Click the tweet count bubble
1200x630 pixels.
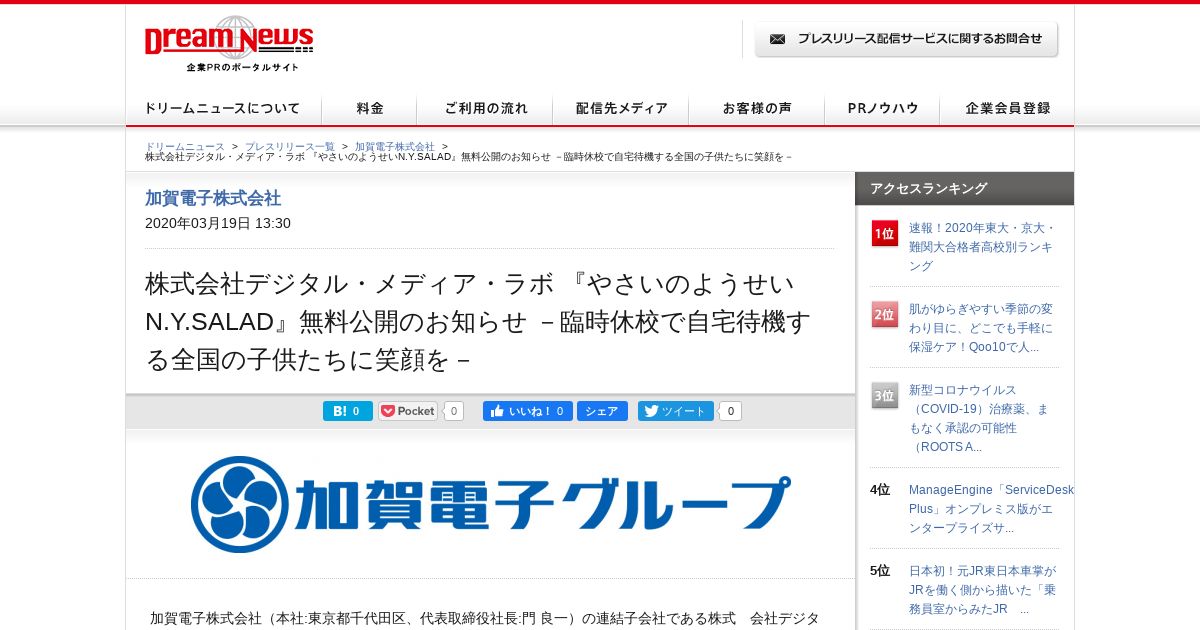click(x=730, y=411)
